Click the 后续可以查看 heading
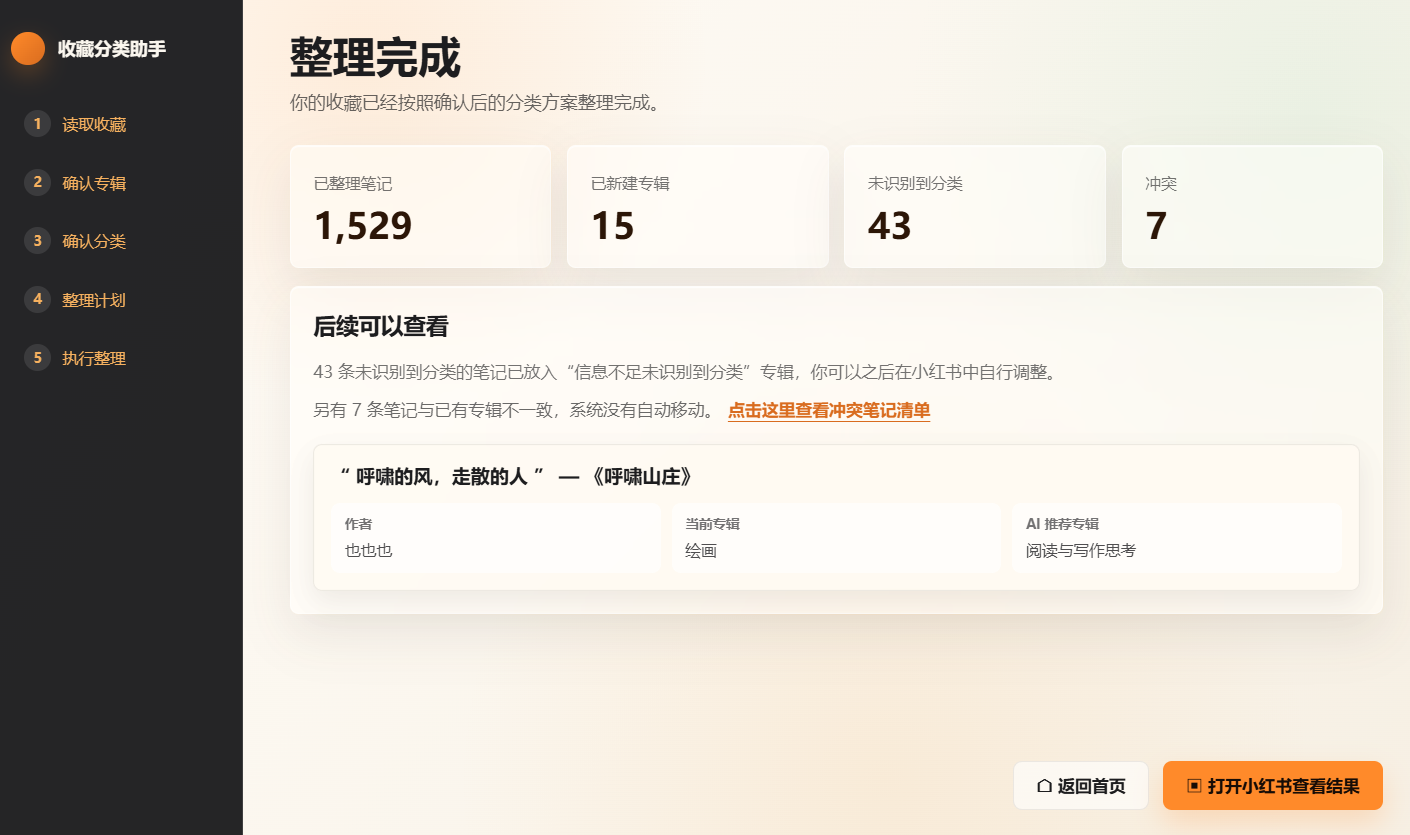Viewport: 1410px width, 835px height. 381,327
